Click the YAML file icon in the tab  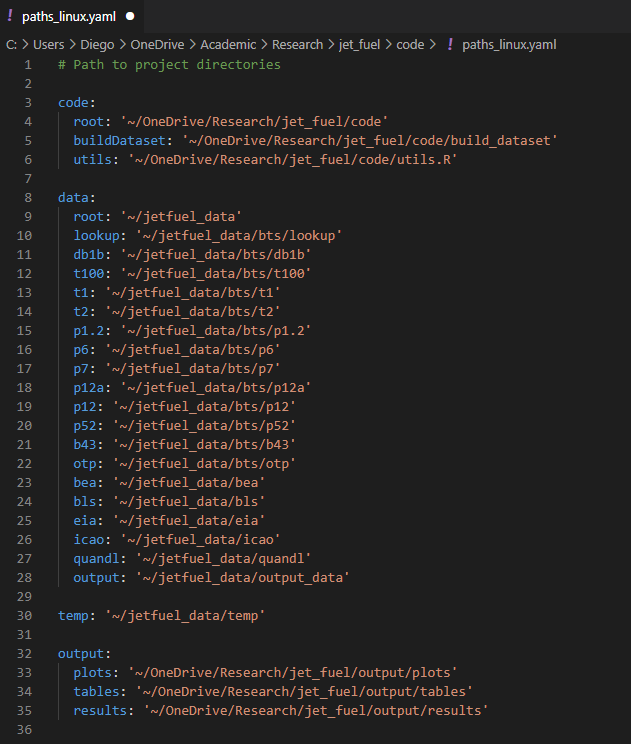click(10, 17)
